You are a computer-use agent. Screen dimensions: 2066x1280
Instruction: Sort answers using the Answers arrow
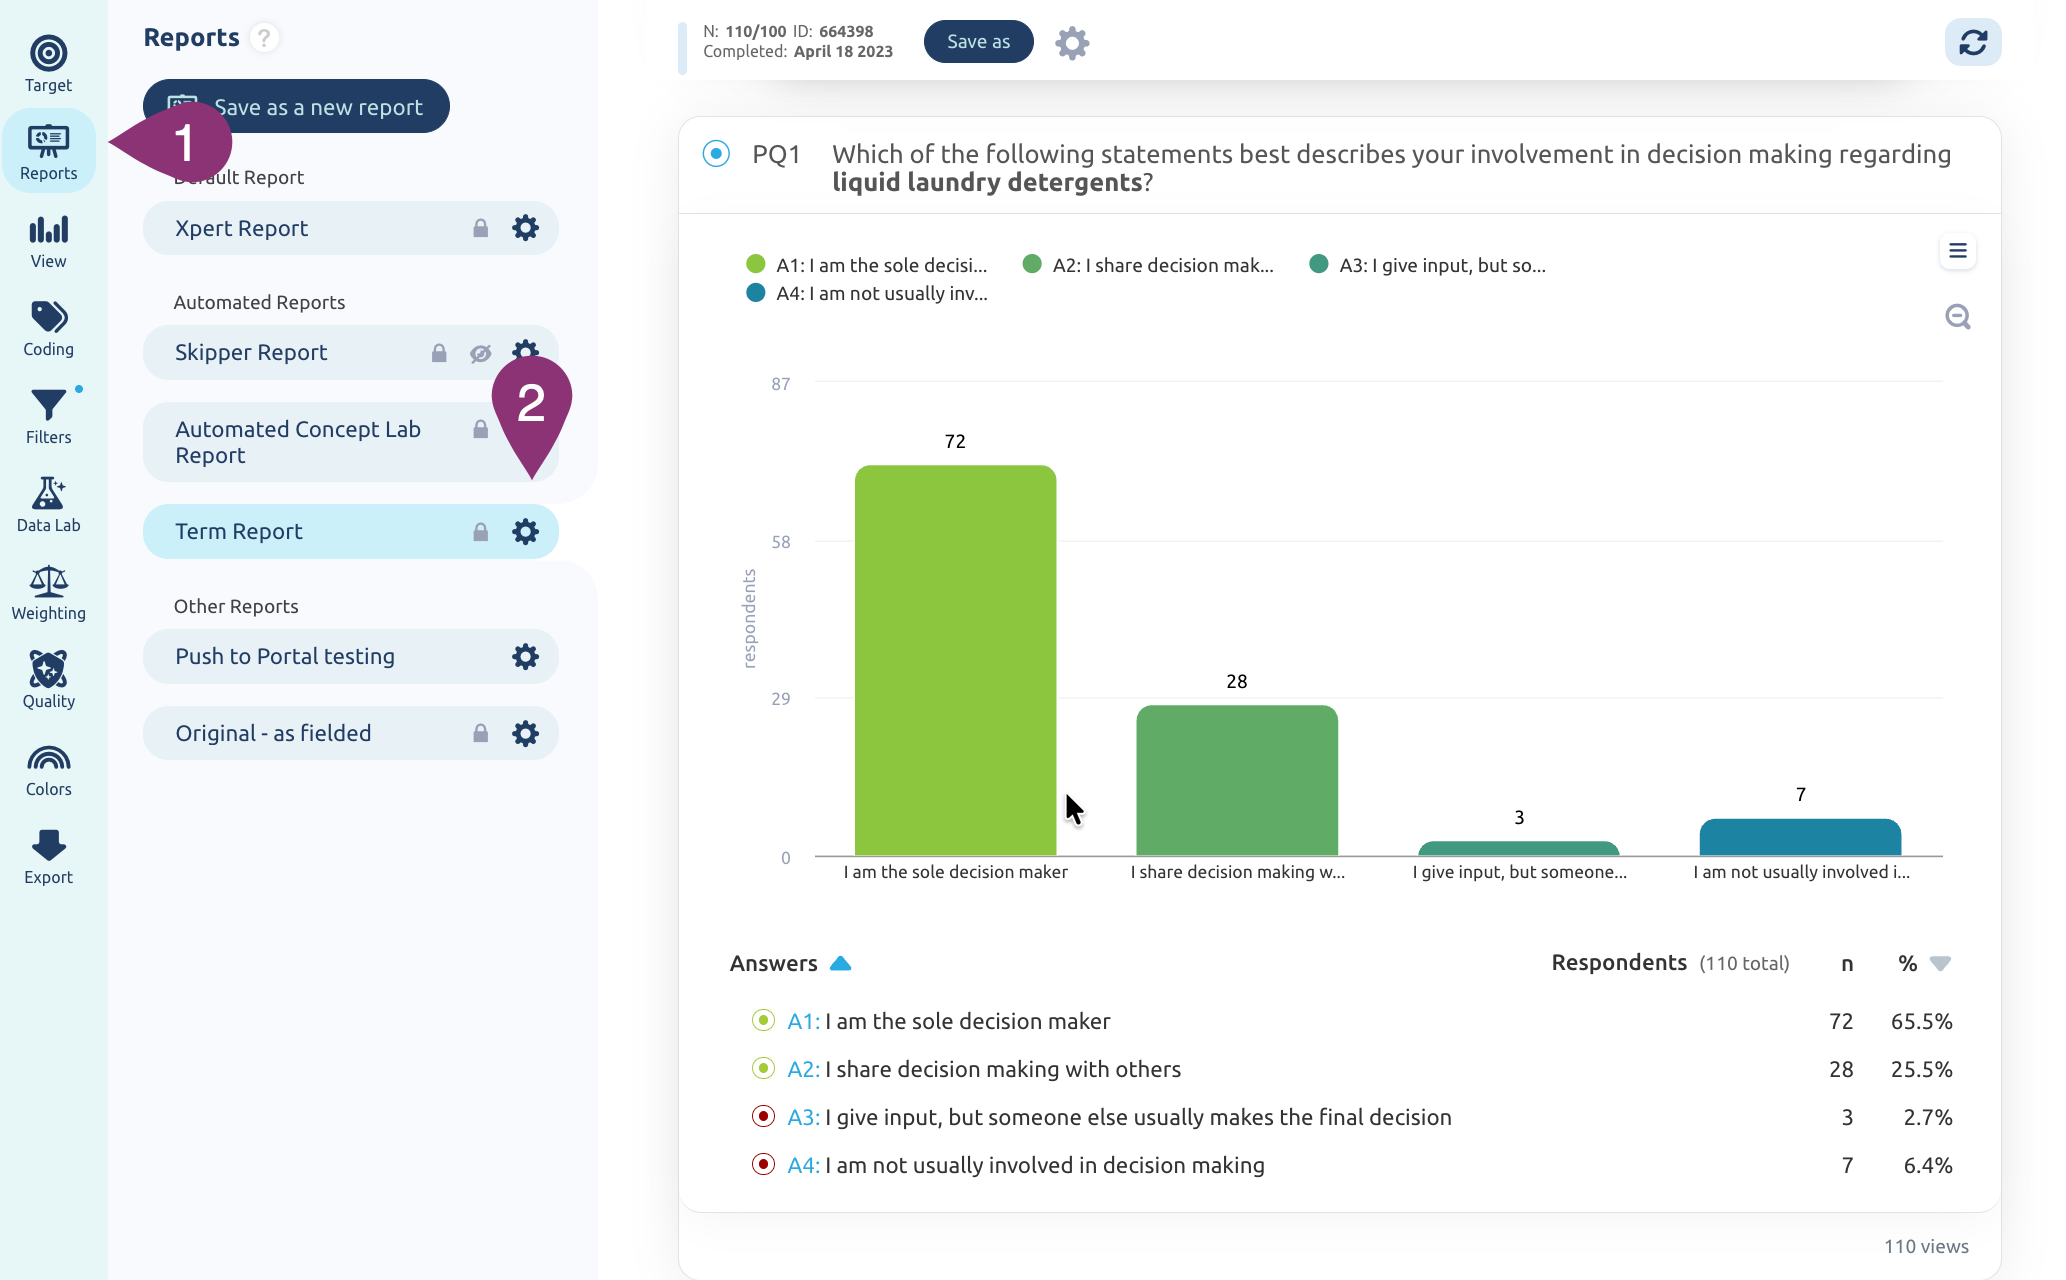[841, 963]
